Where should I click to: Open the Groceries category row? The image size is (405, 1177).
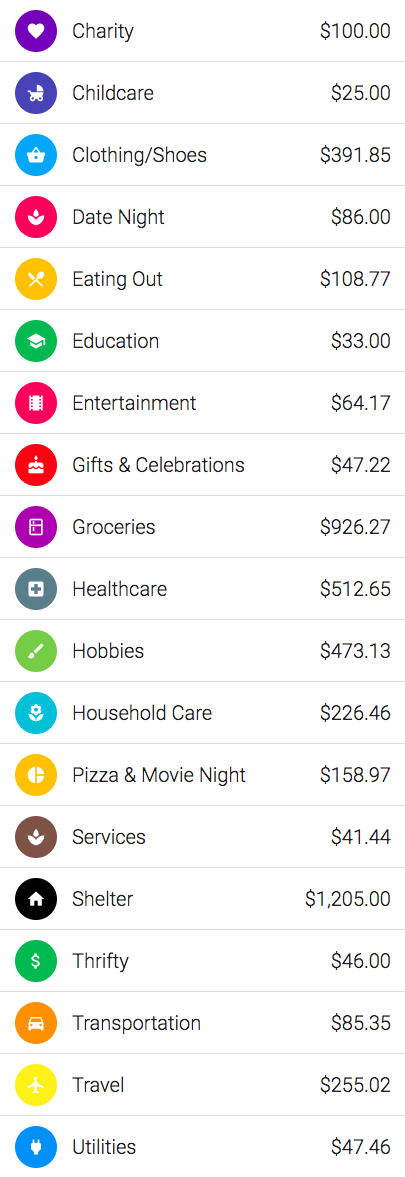click(x=202, y=527)
